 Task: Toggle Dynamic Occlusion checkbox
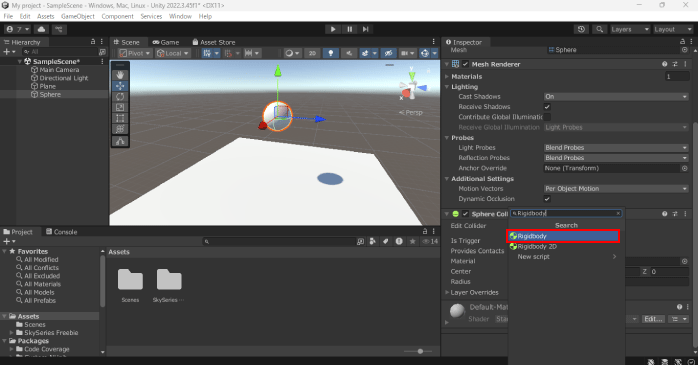click(x=547, y=199)
